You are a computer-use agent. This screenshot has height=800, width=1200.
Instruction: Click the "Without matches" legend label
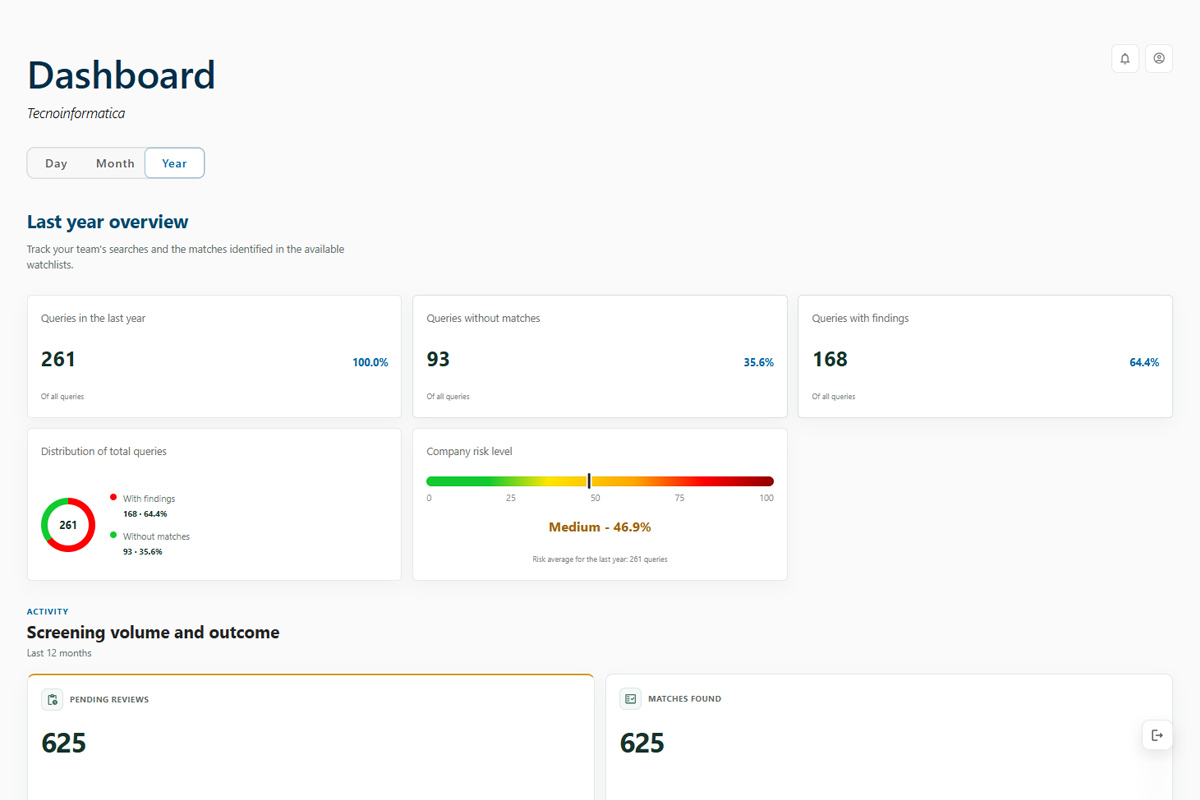point(156,536)
